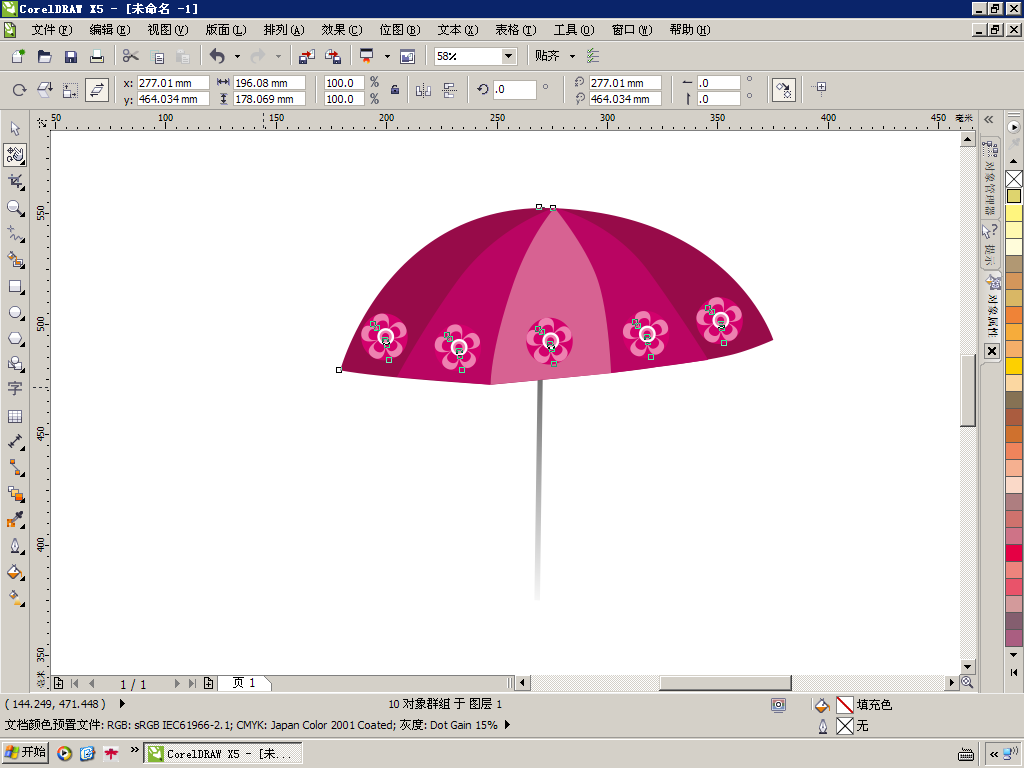This screenshot has height=768, width=1024.
Task: Select the Fill tool bucket
Action: pyautogui.click(x=15, y=572)
